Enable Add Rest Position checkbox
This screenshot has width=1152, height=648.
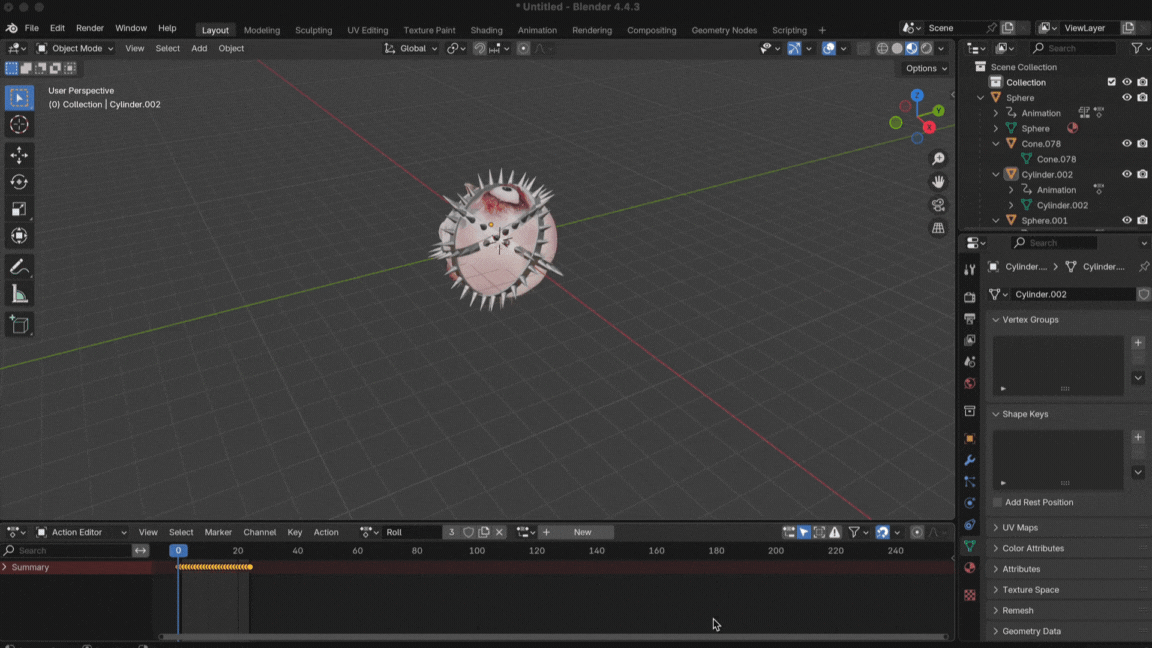pos(997,503)
